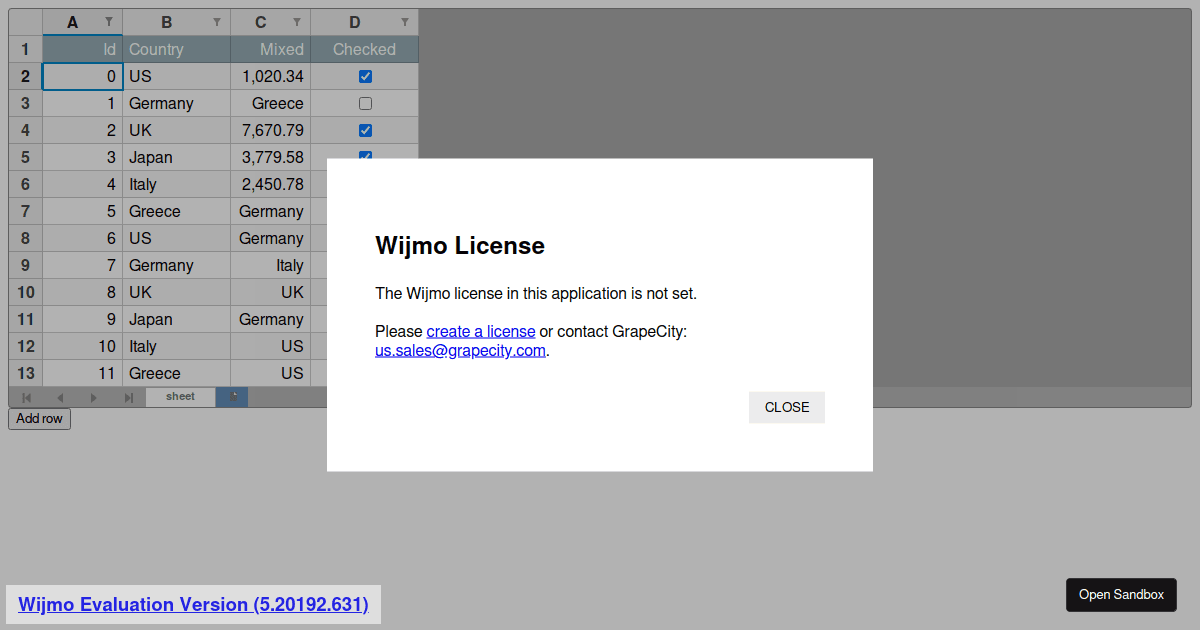Follow the 'create a license' link

coord(481,331)
